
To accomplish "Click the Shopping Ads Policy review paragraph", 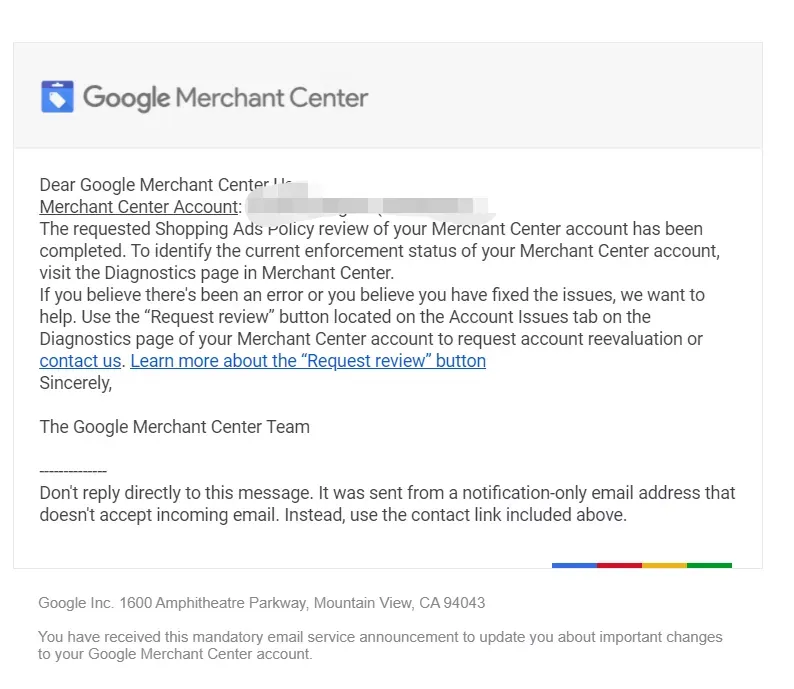I will tap(380, 251).
